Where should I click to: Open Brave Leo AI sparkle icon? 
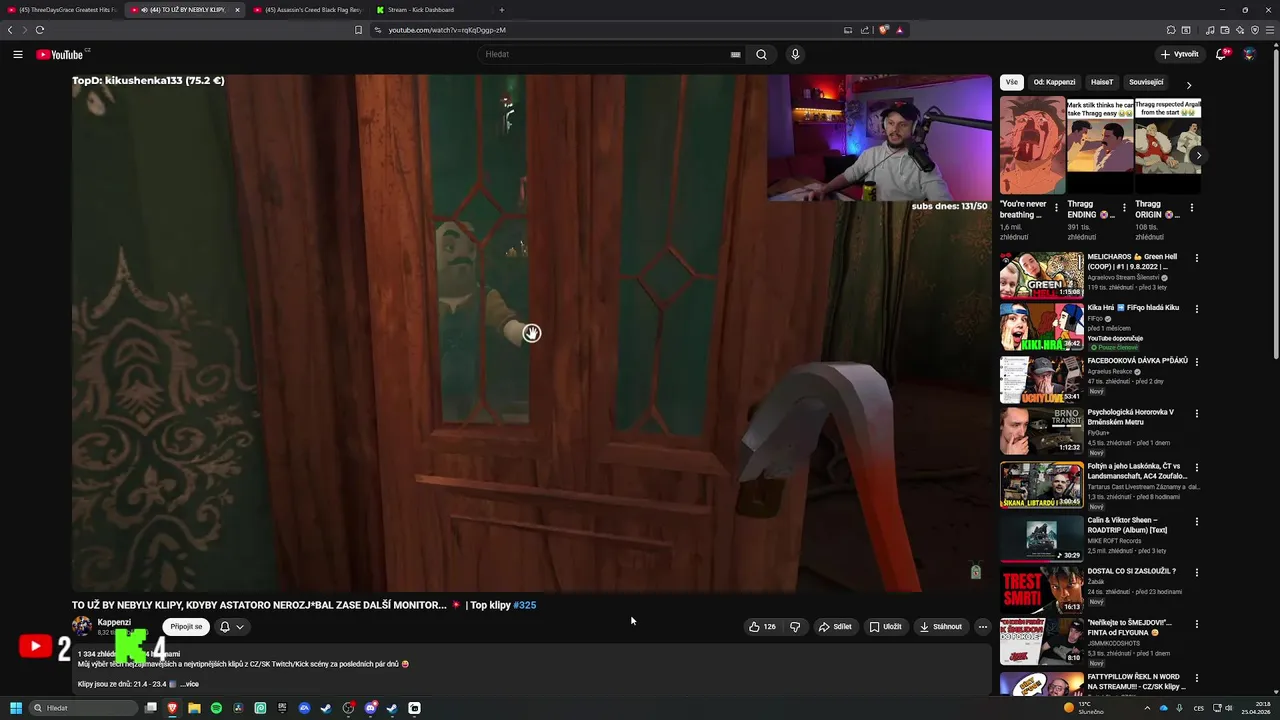tap(1238, 30)
